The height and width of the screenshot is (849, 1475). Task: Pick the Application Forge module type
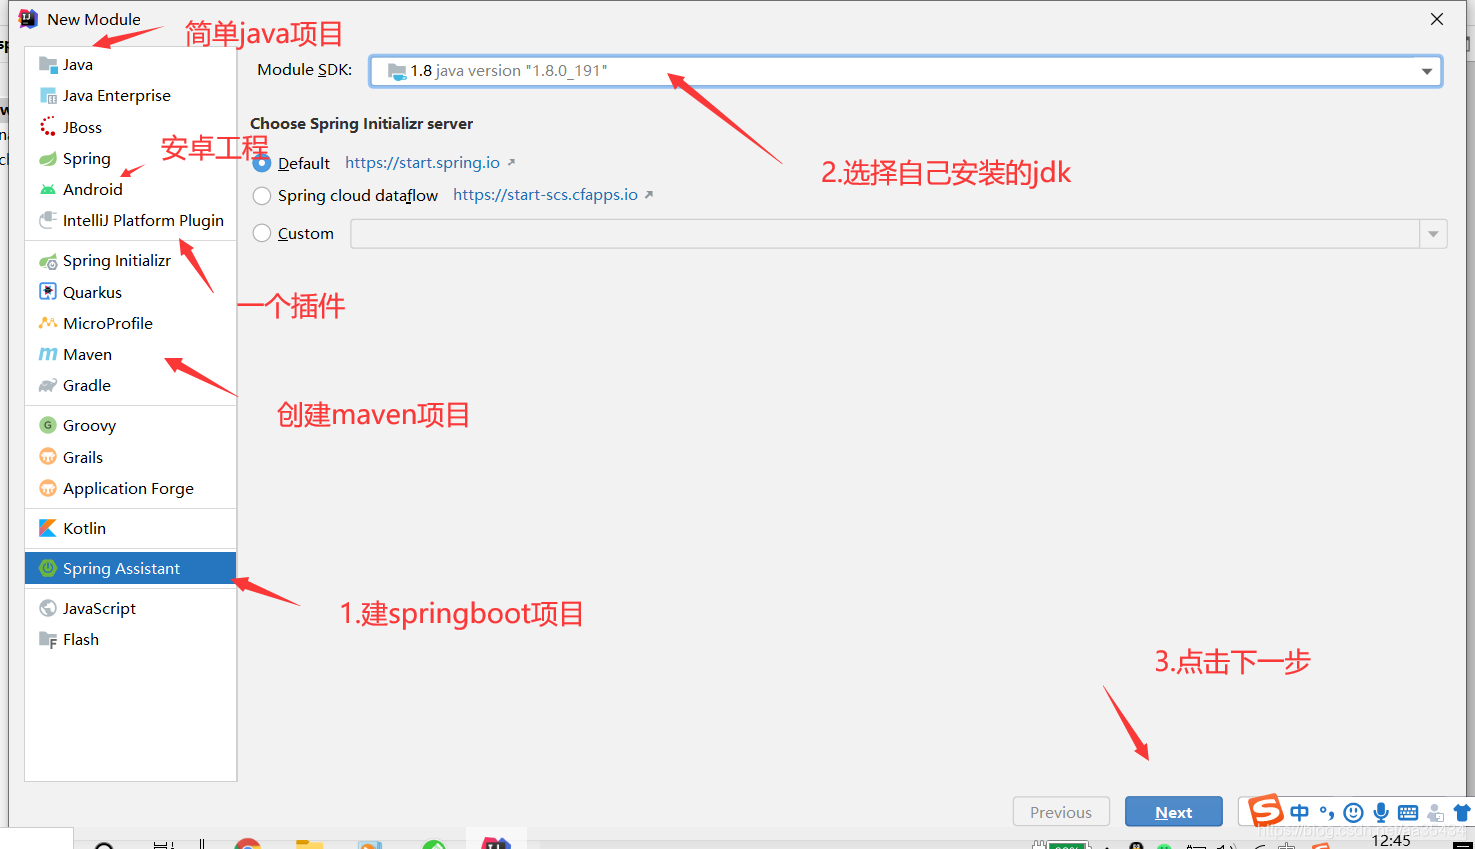130,488
